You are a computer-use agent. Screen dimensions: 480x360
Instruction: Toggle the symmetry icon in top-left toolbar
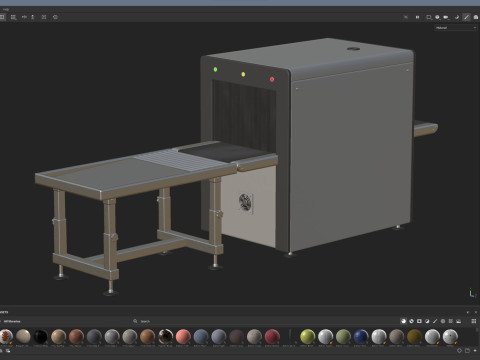(x=24, y=17)
